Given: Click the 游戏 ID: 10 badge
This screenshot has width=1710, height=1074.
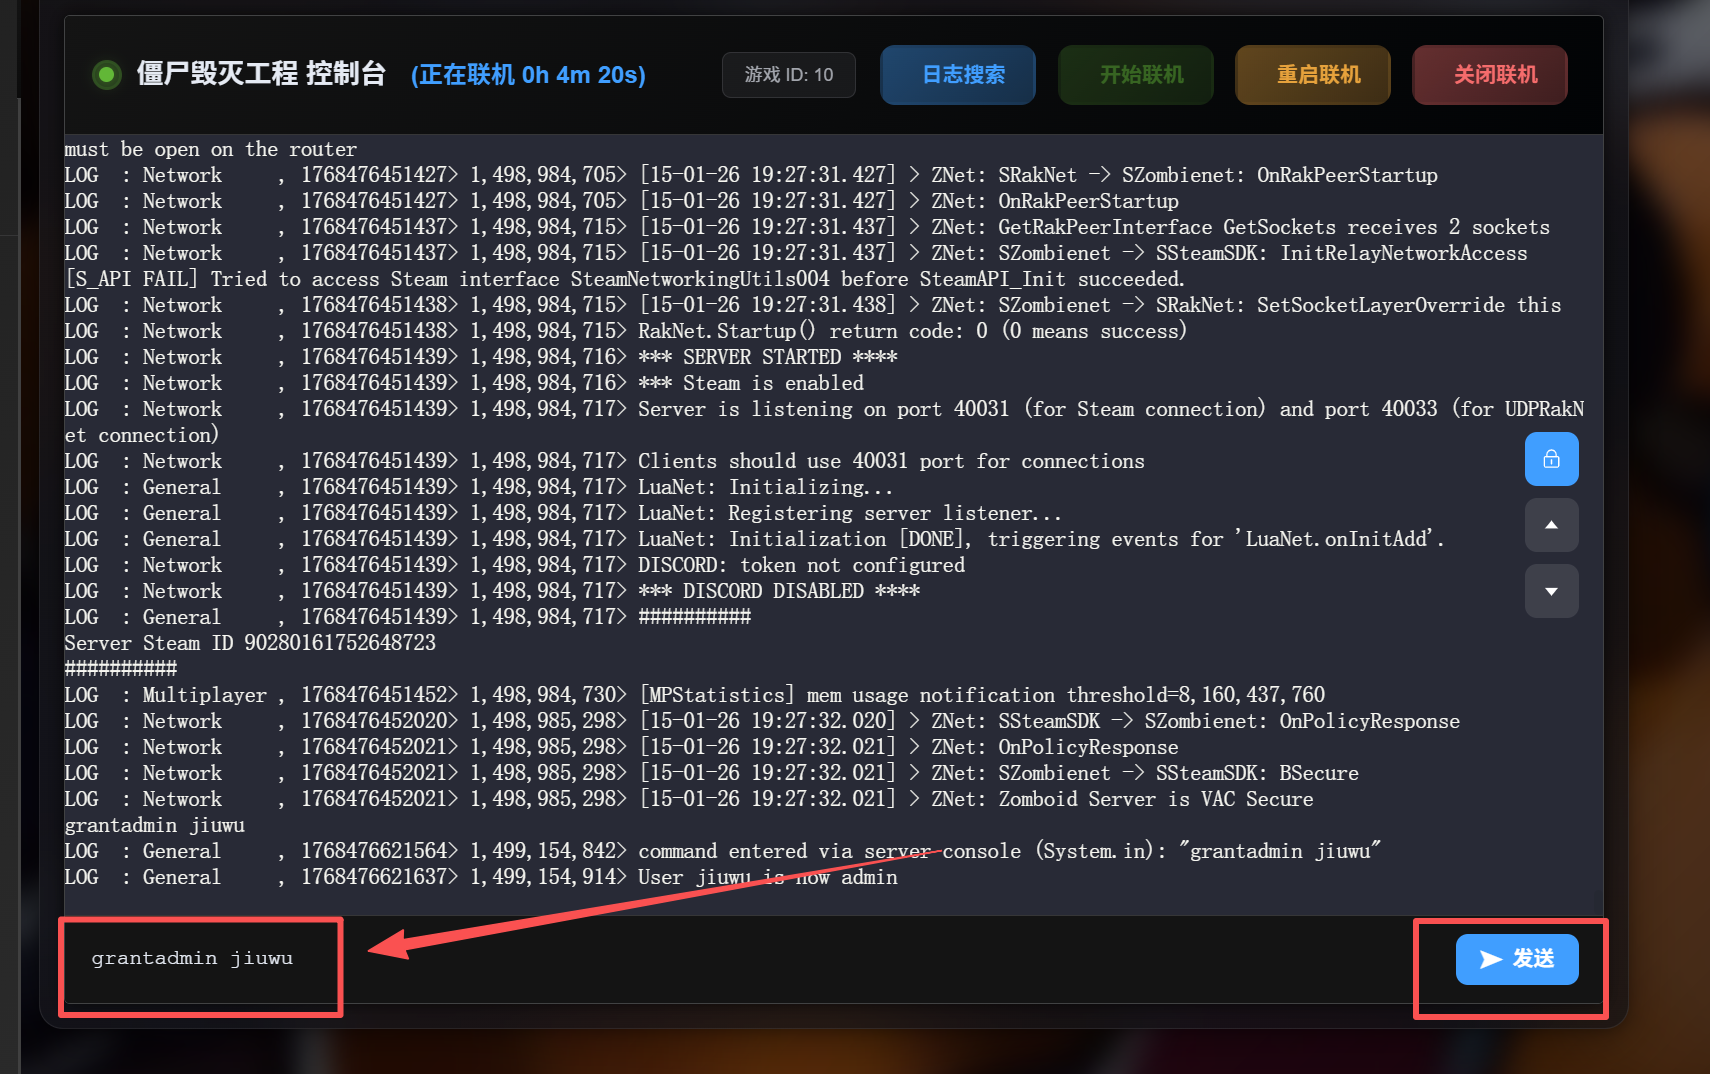Looking at the screenshot, I should (788, 75).
